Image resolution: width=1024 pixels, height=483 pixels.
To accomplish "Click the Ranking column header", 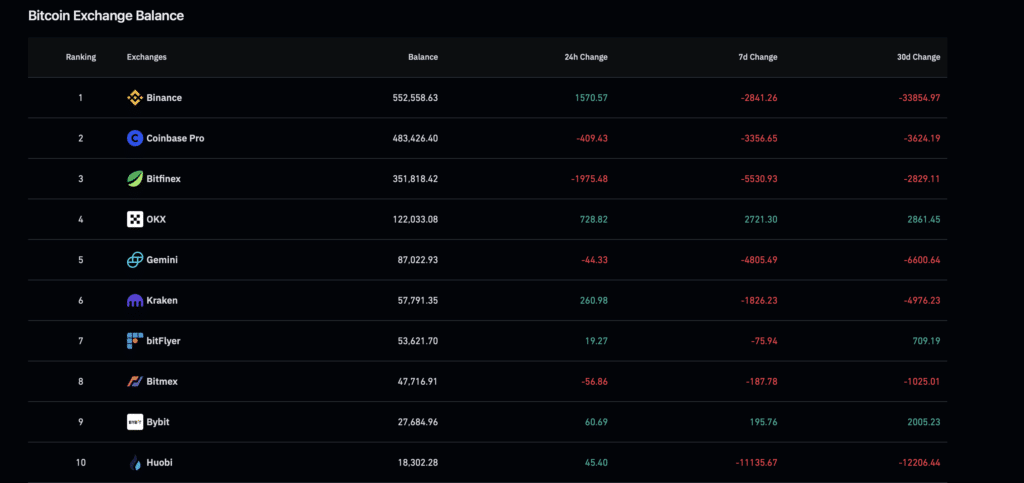I will [x=81, y=57].
